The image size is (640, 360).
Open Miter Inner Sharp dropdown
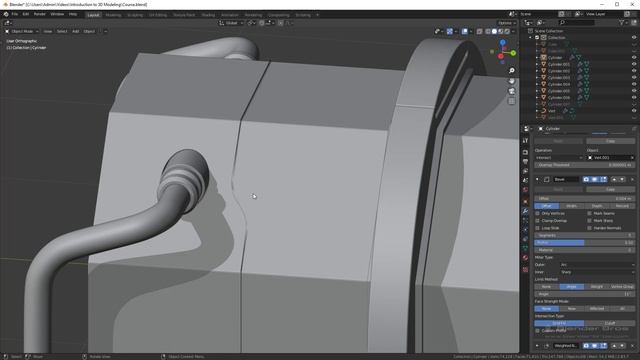tap(598, 272)
